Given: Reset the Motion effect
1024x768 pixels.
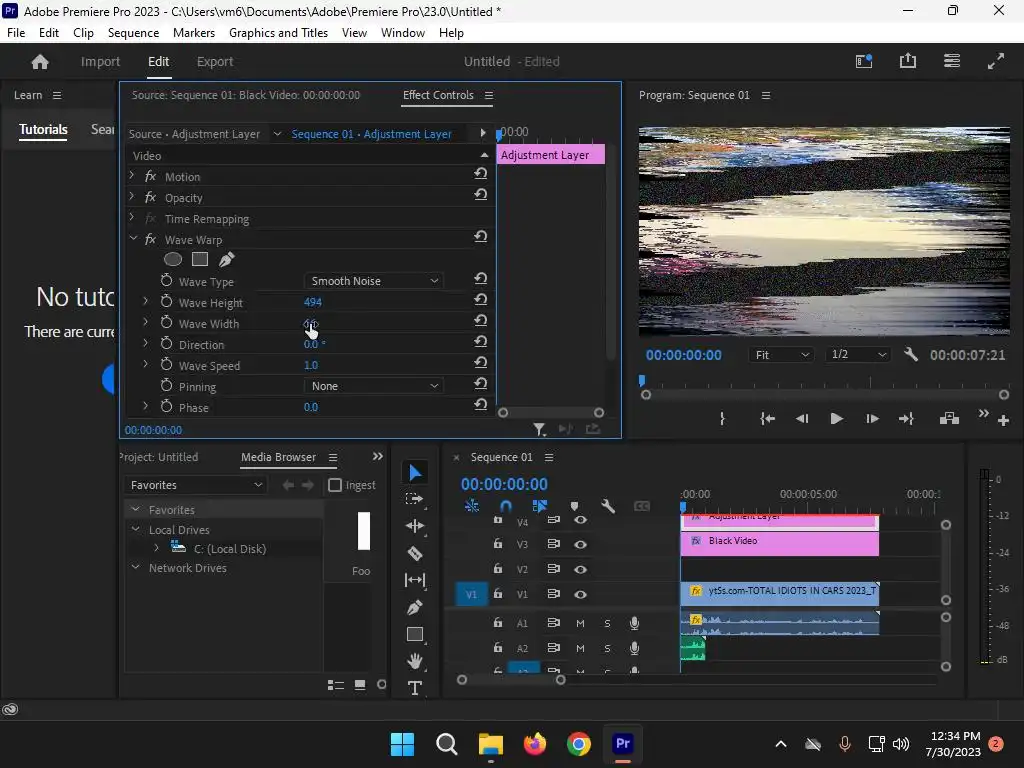Looking at the screenshot, I should coord(481,173).
